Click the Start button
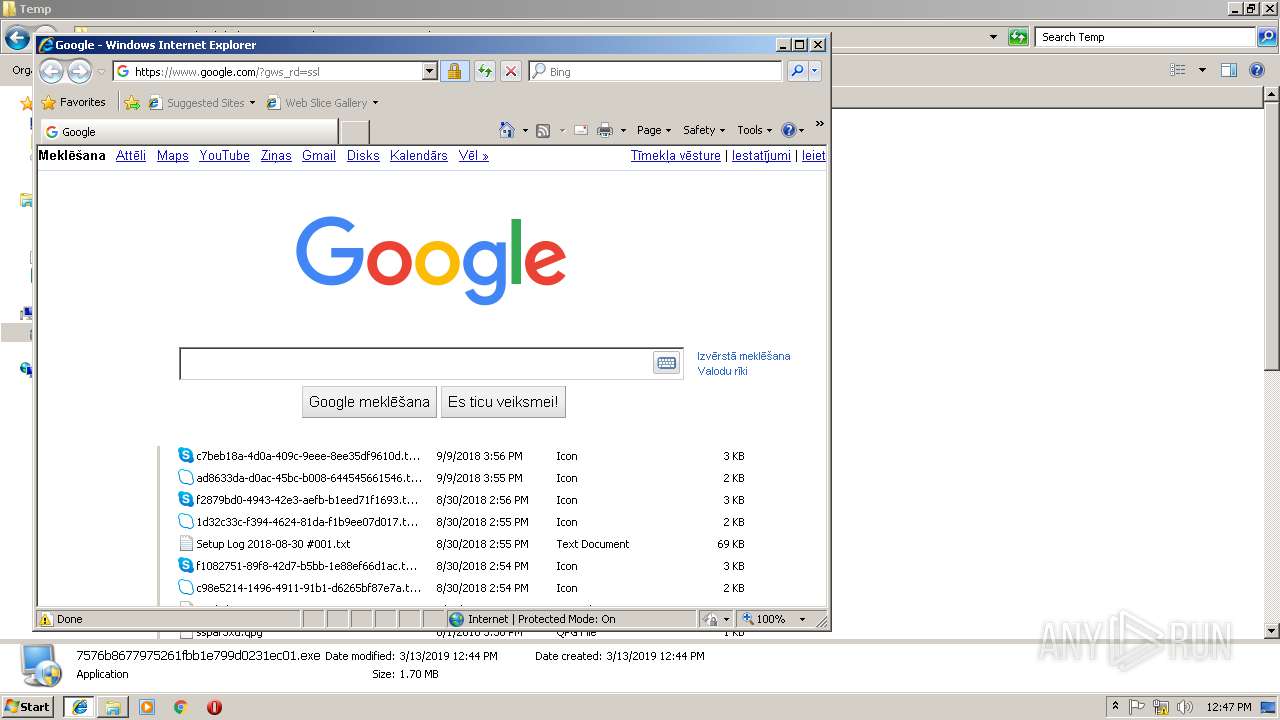1280x720 pixels. [x=28, y=707]
